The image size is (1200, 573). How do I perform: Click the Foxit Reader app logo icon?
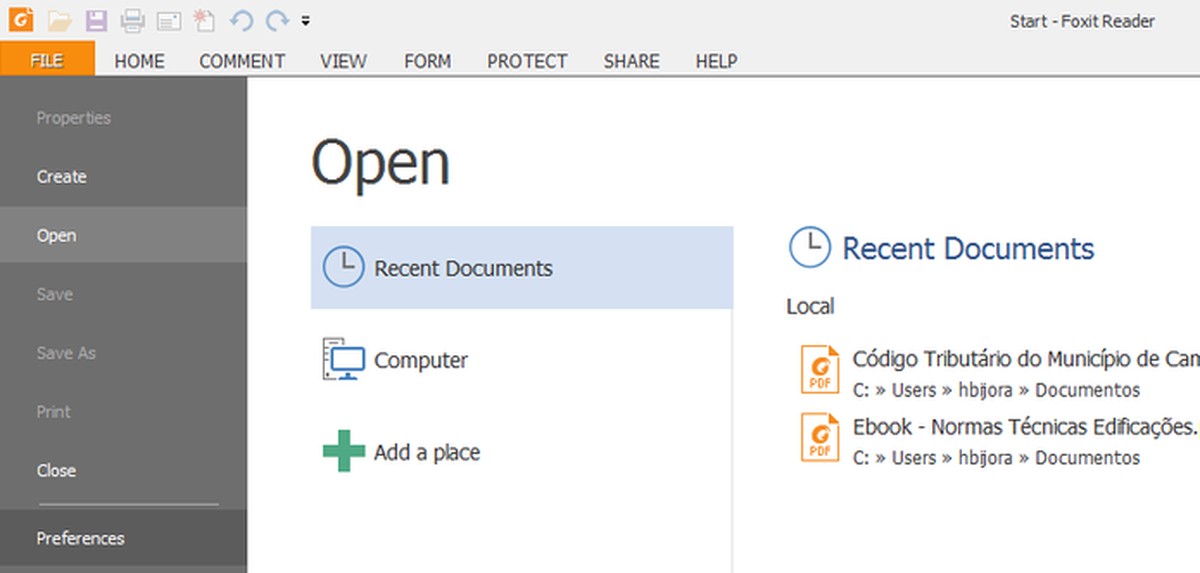pos(22,19)
